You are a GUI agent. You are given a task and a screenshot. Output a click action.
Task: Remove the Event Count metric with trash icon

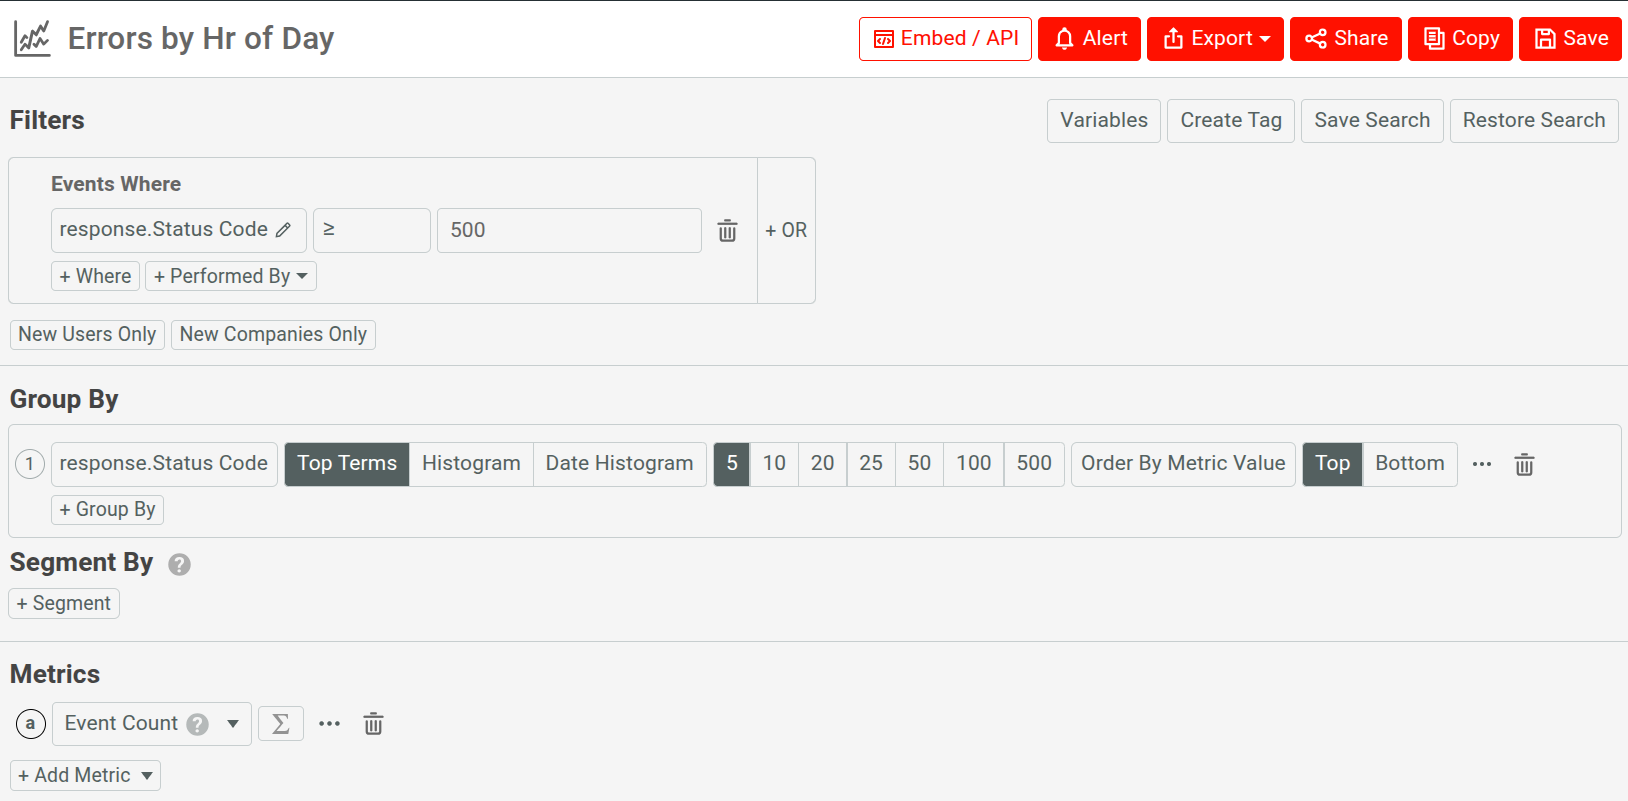[373, 724]
